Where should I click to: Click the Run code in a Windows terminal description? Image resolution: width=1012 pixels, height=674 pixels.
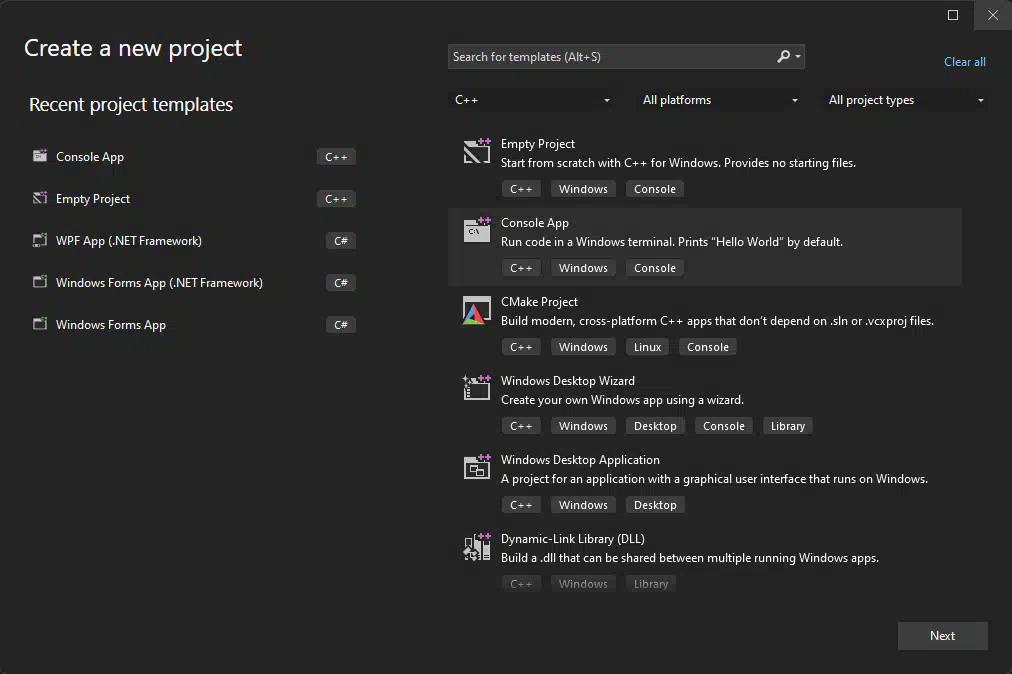pos(672,242)
